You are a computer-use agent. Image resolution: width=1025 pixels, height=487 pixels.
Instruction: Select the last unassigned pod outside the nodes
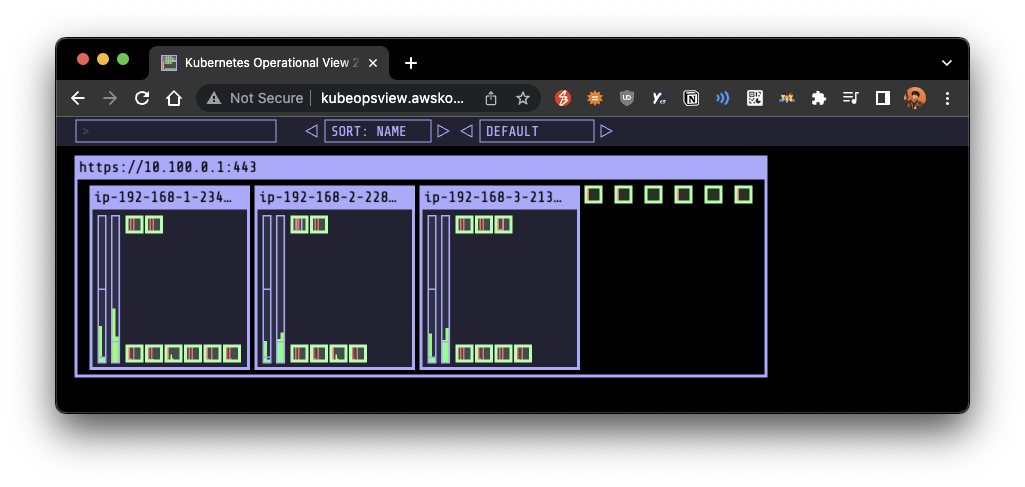[x=743, y=194]
